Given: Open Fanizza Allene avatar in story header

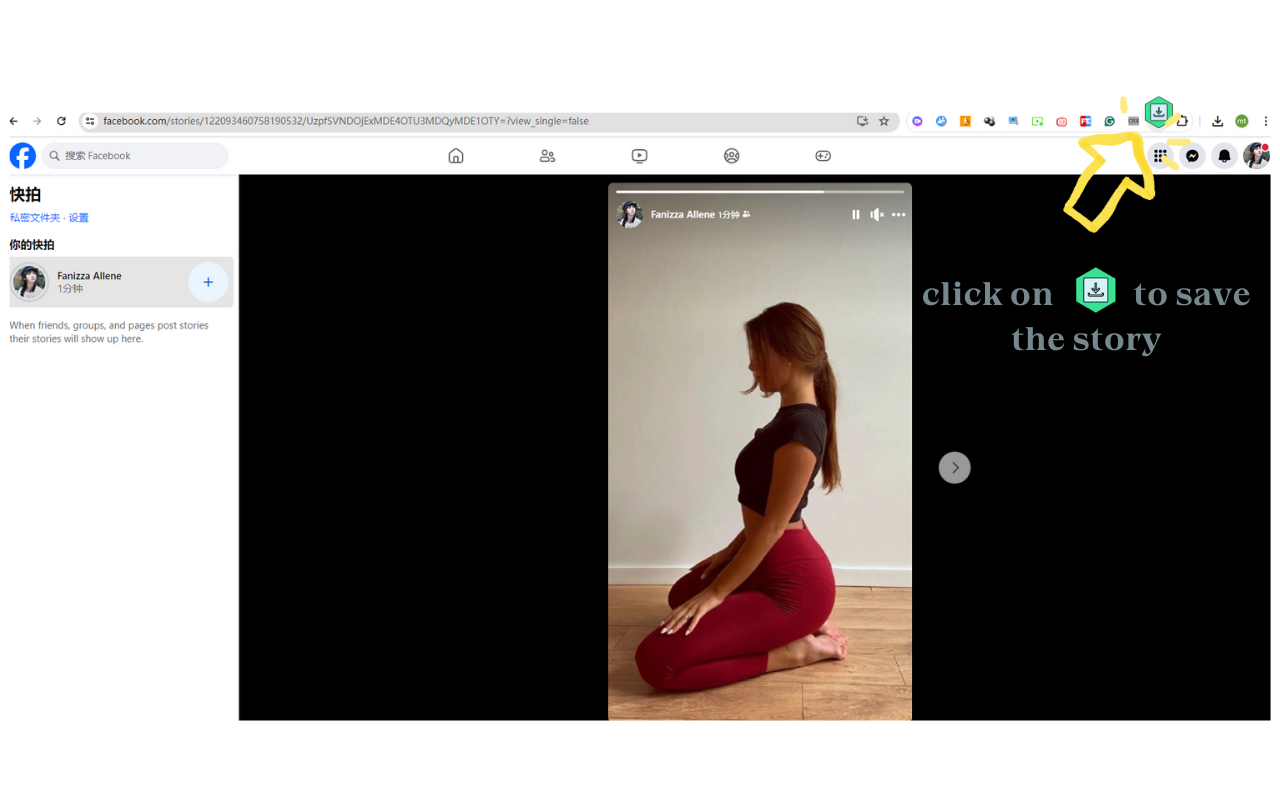Looking at the screenshot, I should (x=630, y=214).
